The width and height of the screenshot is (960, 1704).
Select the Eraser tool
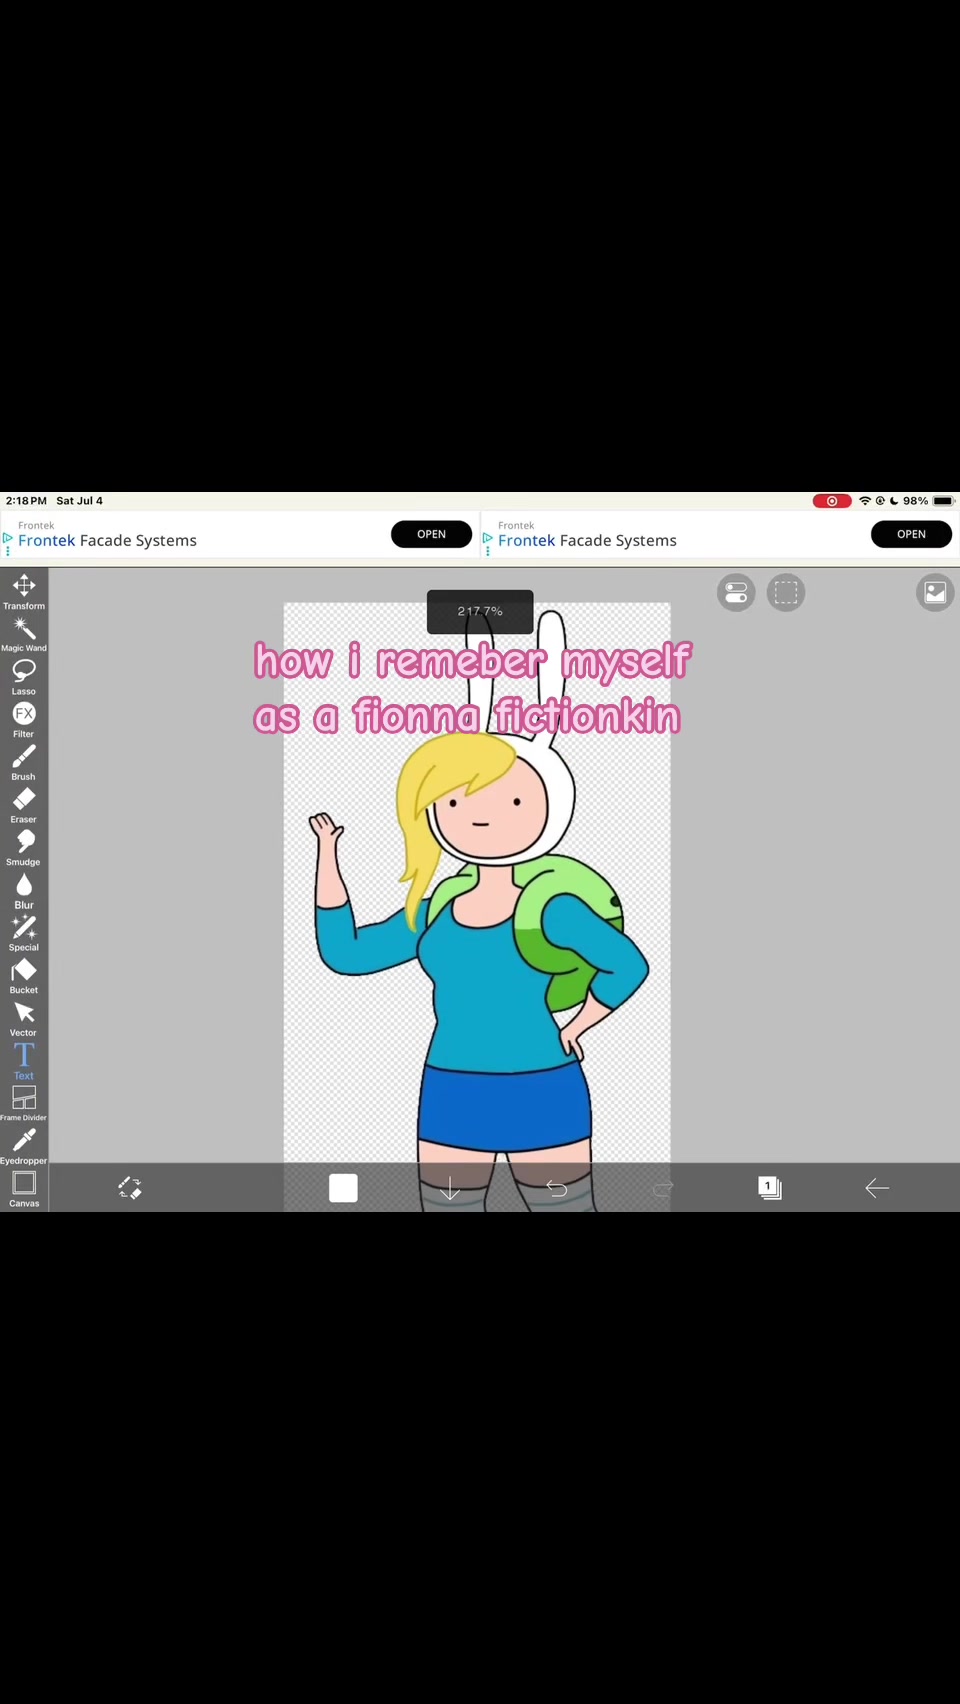(x=24, y=805)
